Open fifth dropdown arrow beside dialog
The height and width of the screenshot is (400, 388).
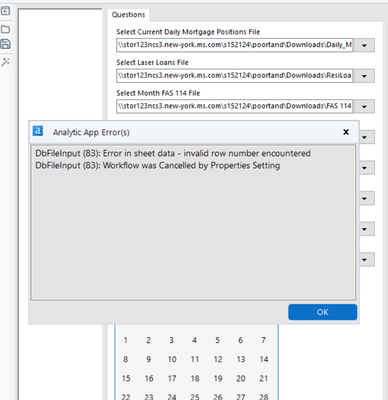367,168
